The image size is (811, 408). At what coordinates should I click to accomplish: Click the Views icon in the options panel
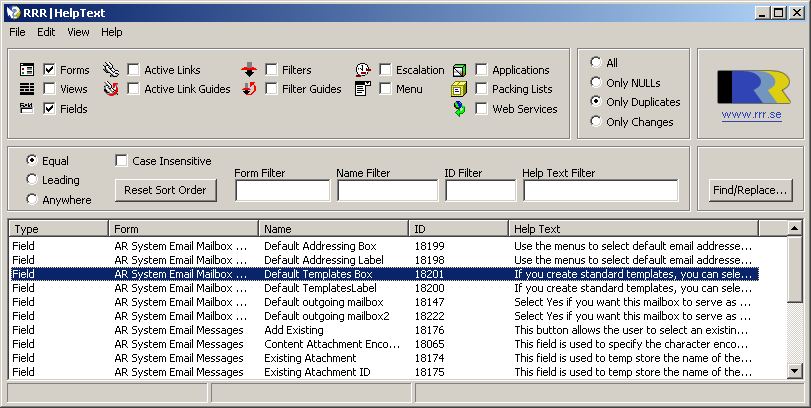27,89
